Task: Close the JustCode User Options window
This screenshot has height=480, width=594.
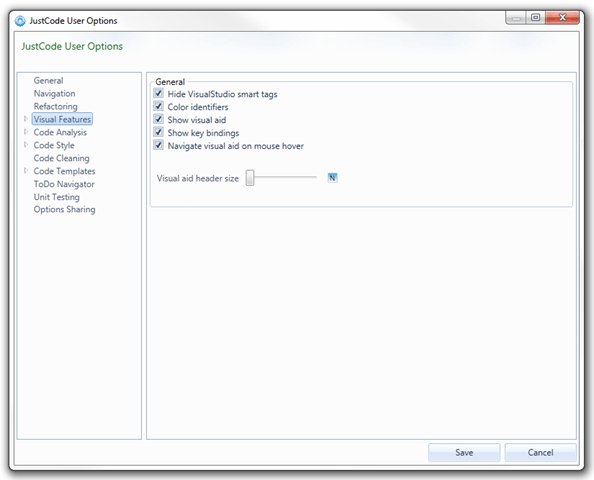Action: coord(563,17)
